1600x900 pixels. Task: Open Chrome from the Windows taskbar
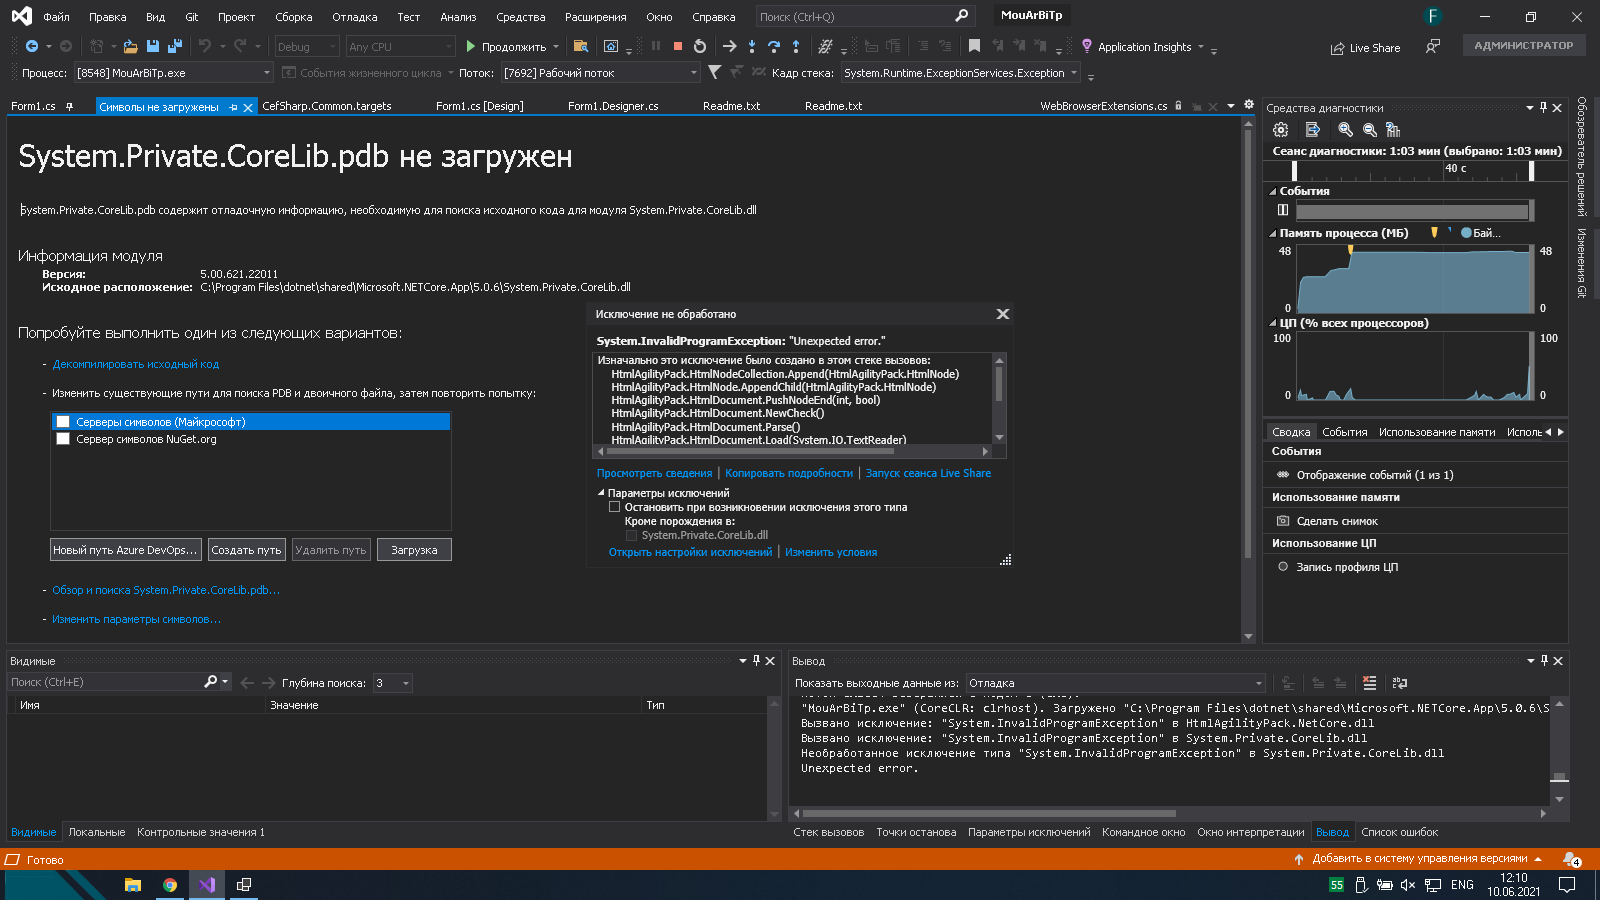[x=170, y=885]
